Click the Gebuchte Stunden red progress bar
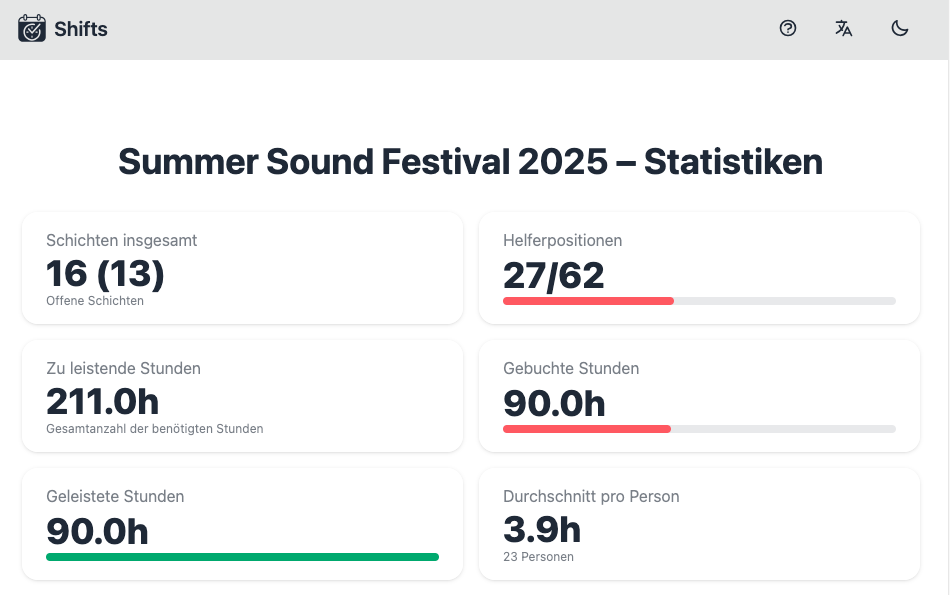This screenshot has width=950, height=595. coord(587,429)
